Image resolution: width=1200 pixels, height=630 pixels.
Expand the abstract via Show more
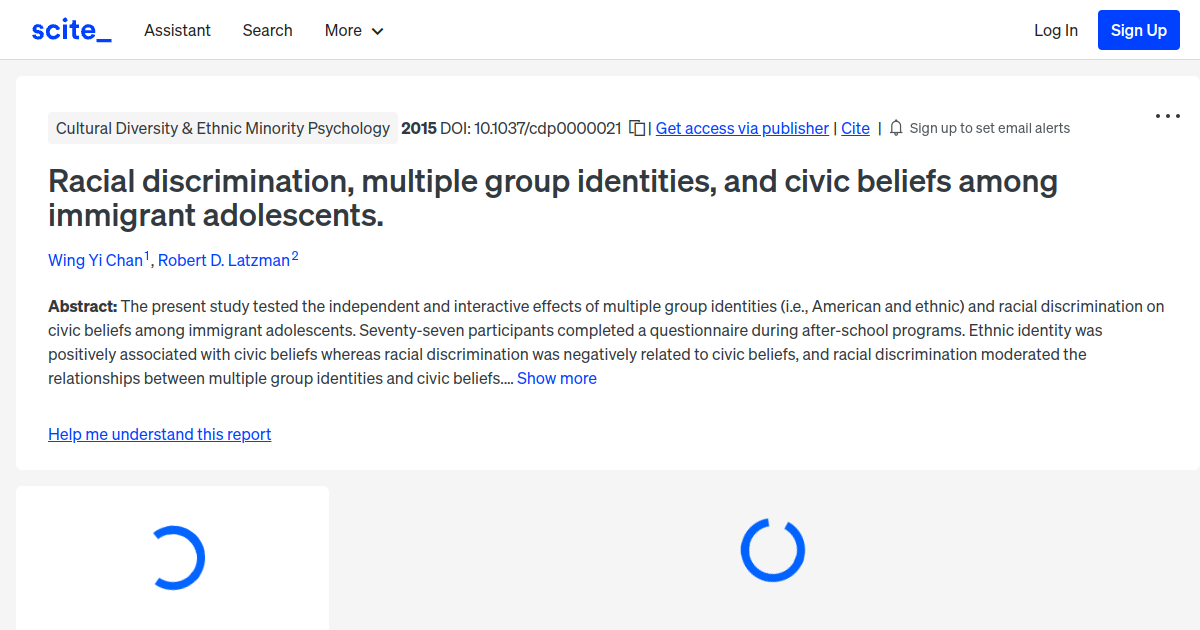click(556, 378)
